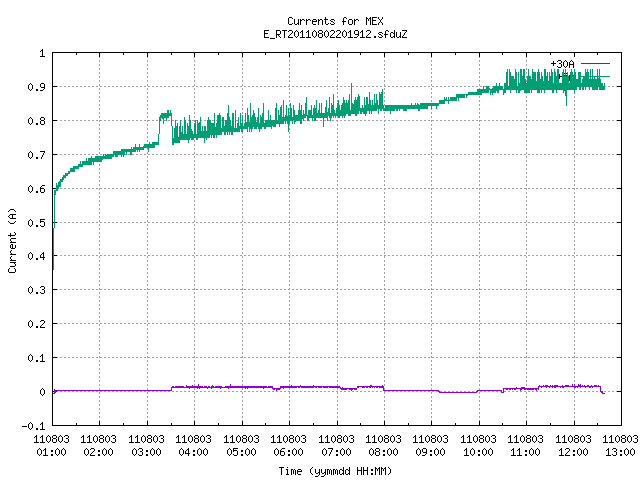Image resolution: width=640 pixels, height=480 pixels.
Task: Click the purple legend line sample beside +30A
Action: pos(595,64)
